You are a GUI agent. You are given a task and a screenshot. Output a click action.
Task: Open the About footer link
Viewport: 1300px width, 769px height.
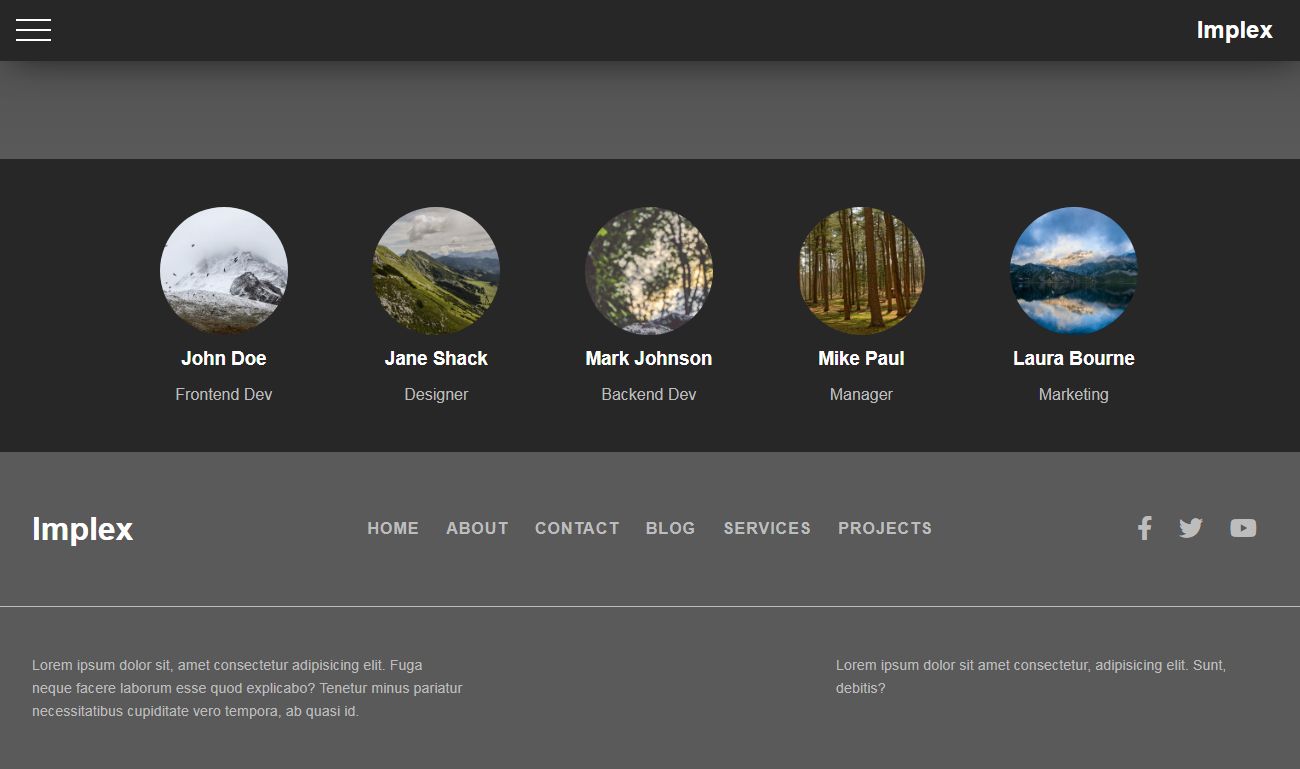pyautogui.click(x=477, y=528)
